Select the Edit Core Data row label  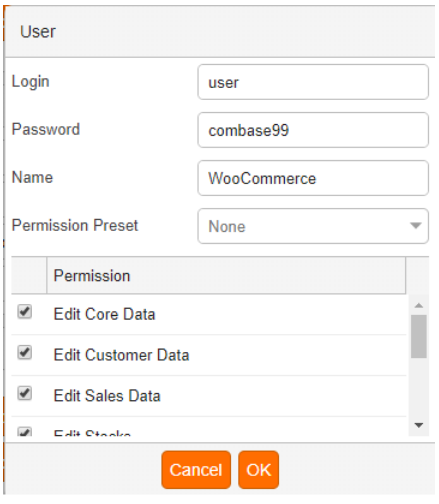click(x=104, y=314)
